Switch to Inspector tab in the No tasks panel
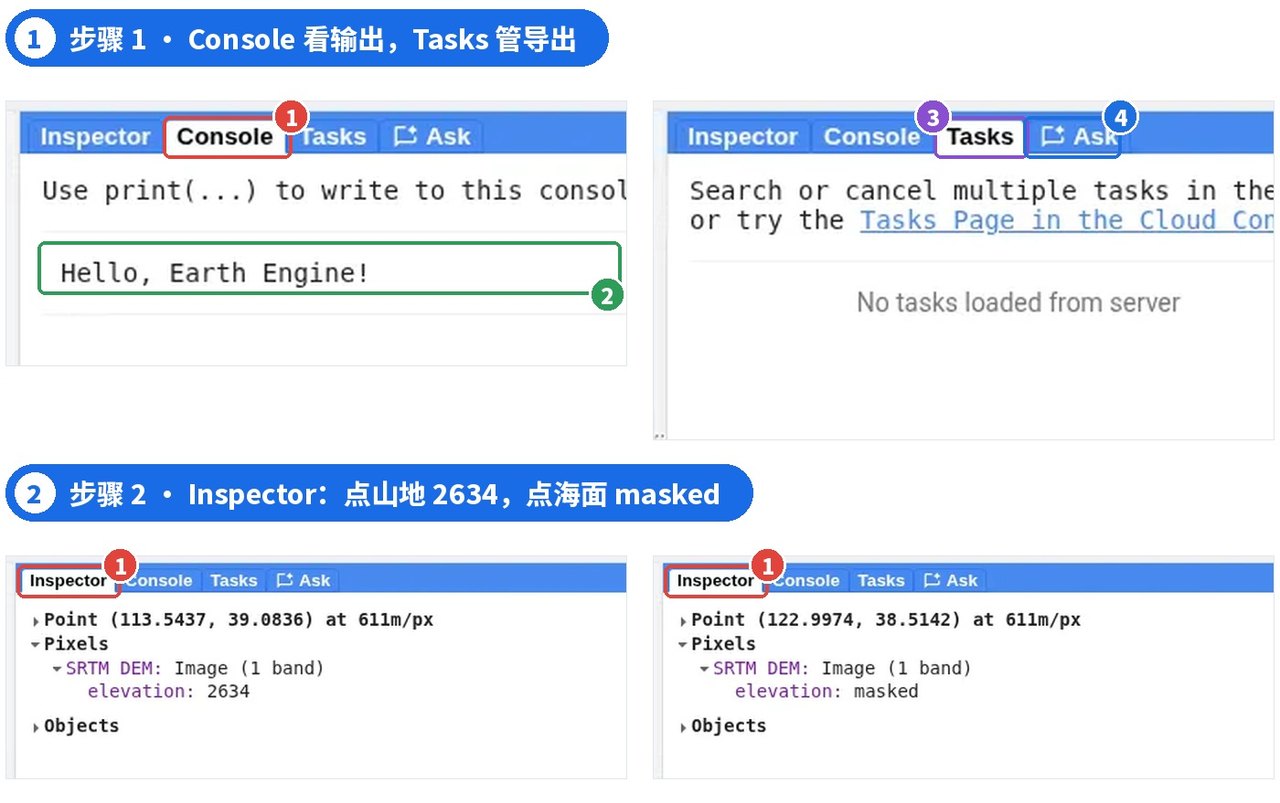The height and width of the screenshot is (803, 1280). coord(742,137)
